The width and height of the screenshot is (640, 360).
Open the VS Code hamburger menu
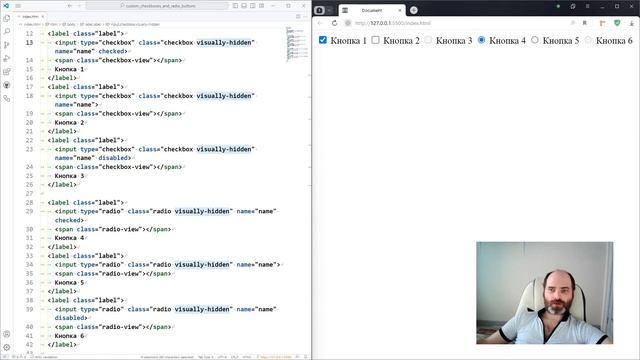point(18,6)
